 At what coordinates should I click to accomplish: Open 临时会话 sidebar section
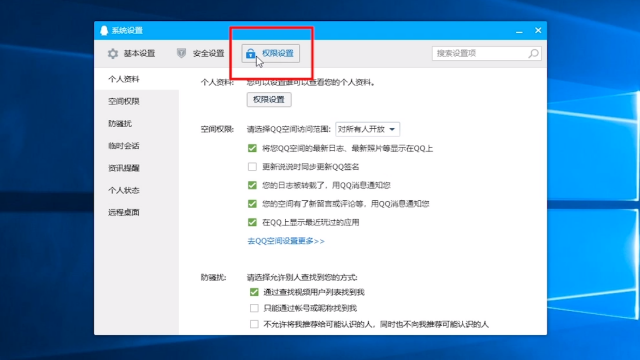coord(136,146)
